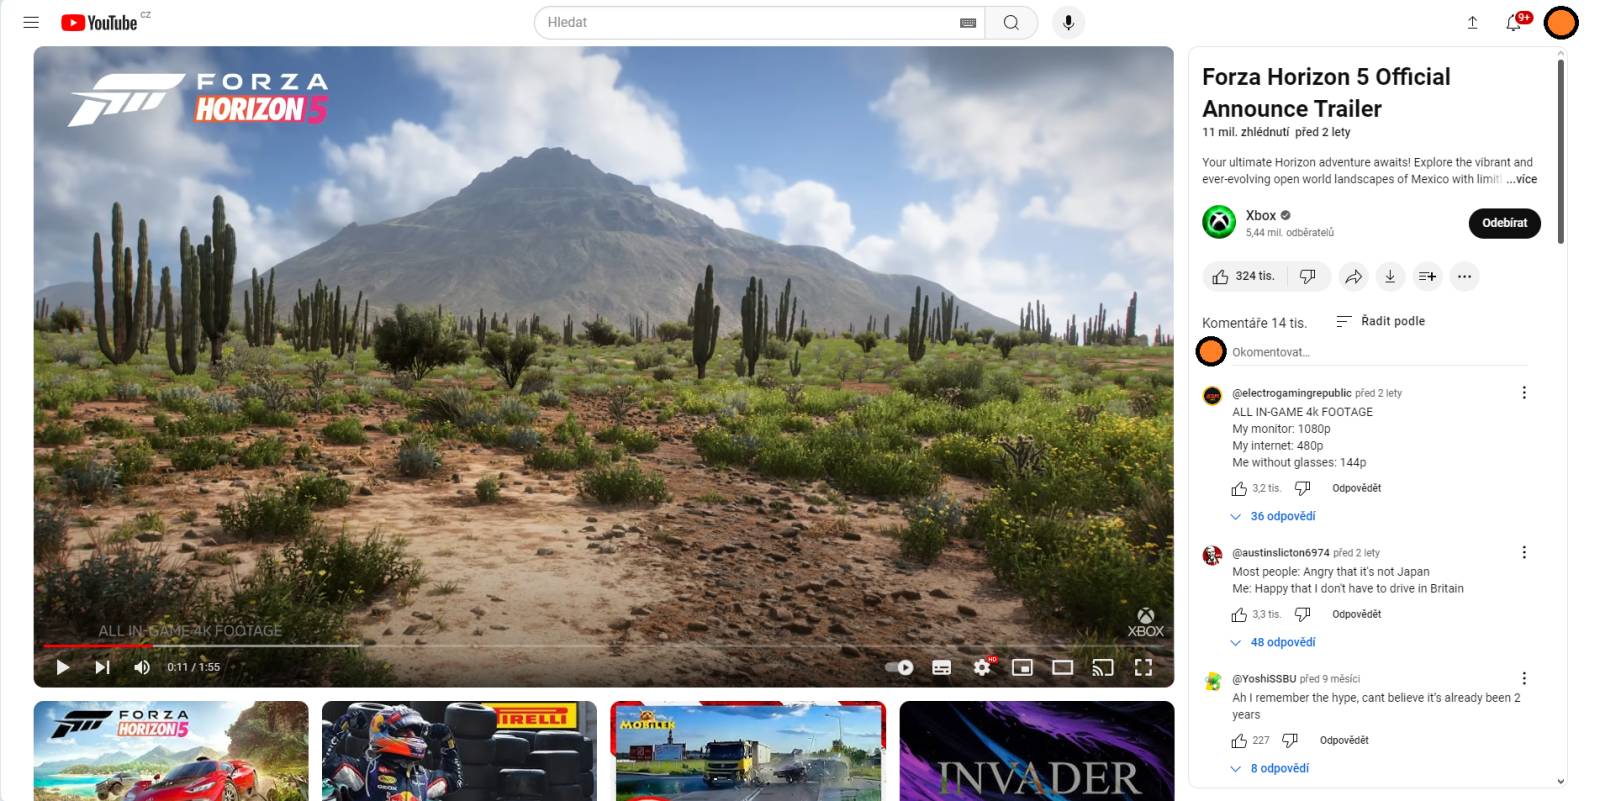Expand description with ...více
Image resolution: width=1600 pixels, height=801 pixels.
coord(1522,179)
